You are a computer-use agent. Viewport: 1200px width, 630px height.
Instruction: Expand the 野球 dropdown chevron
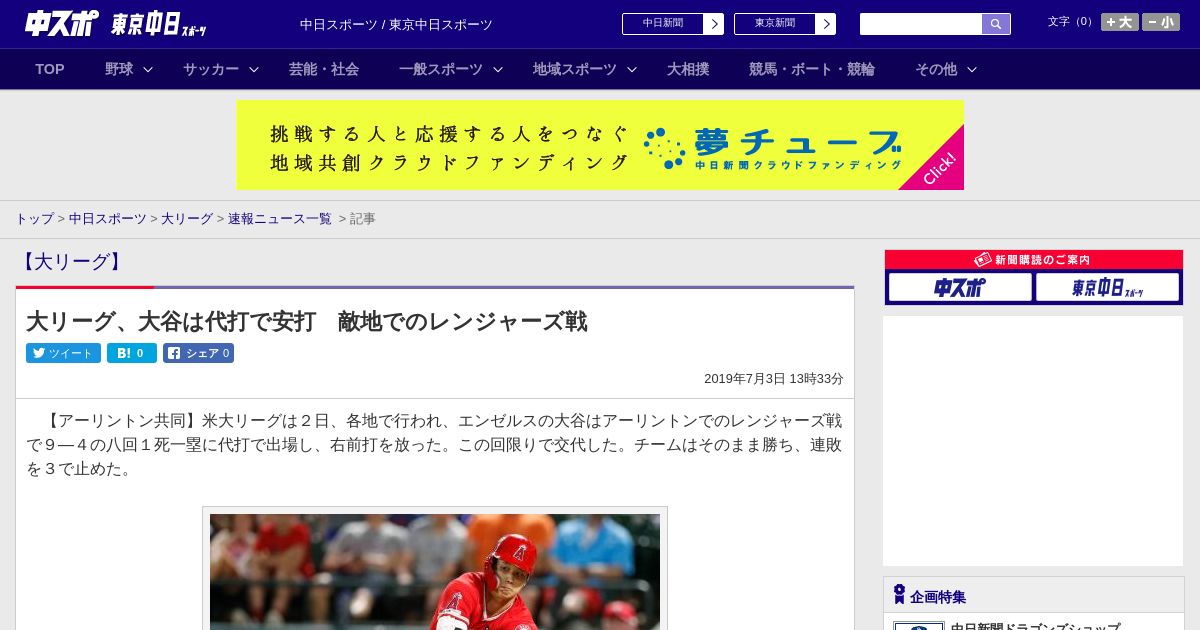pyautogui.click(x=148, y=69)
